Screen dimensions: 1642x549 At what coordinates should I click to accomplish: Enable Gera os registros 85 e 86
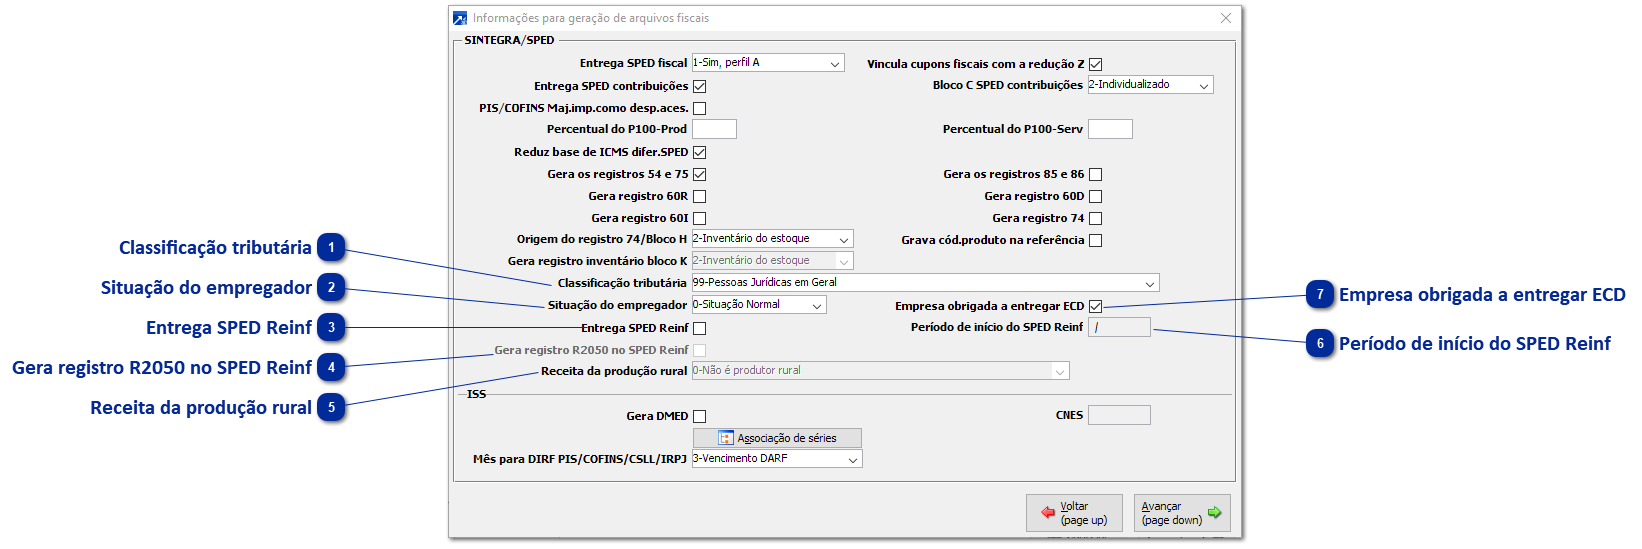pos(1096,175)
